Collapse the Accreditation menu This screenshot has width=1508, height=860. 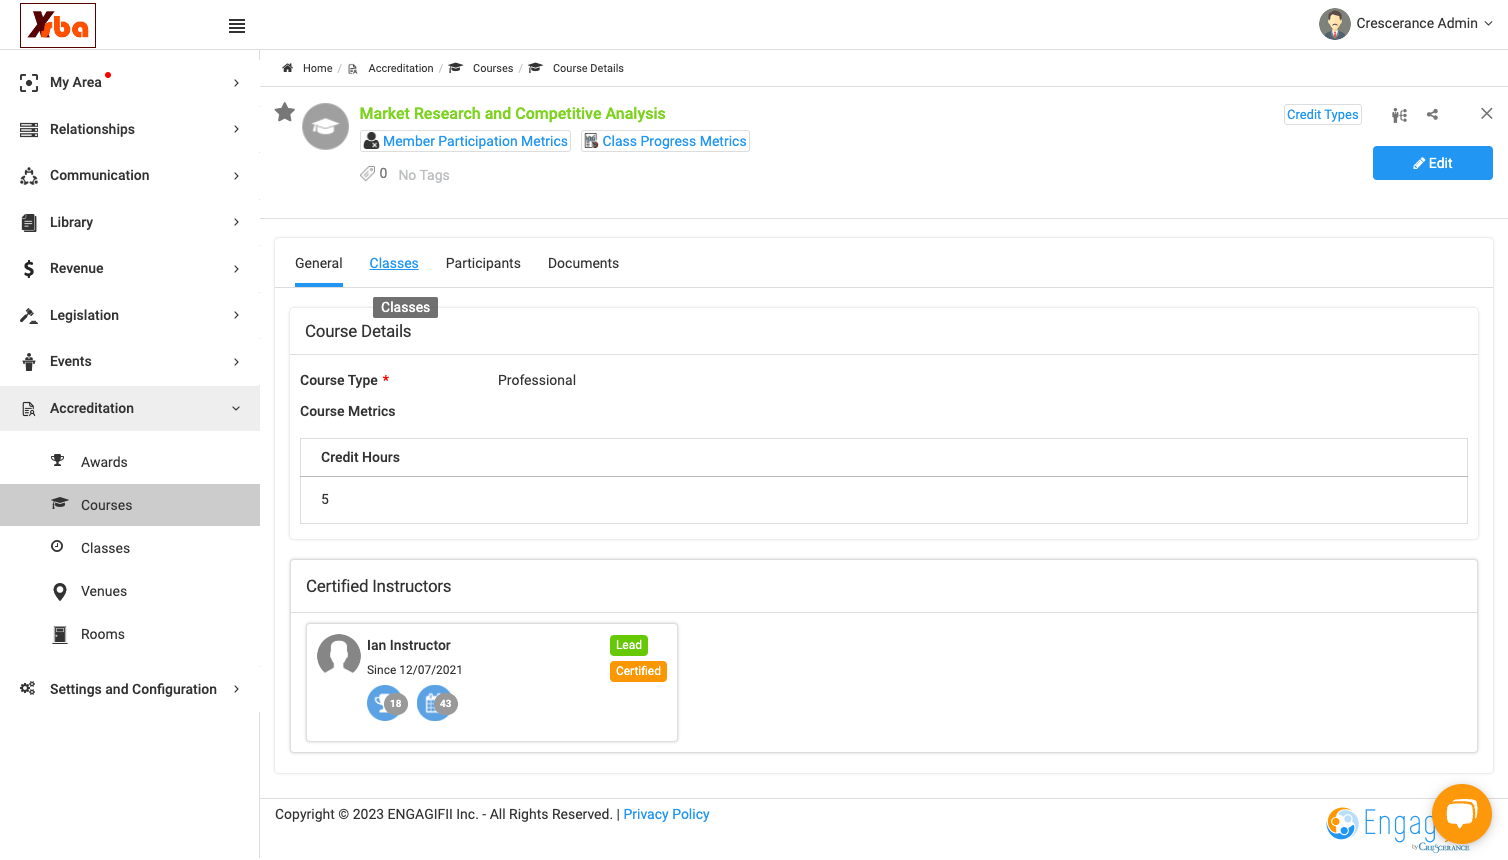(130, 408)
